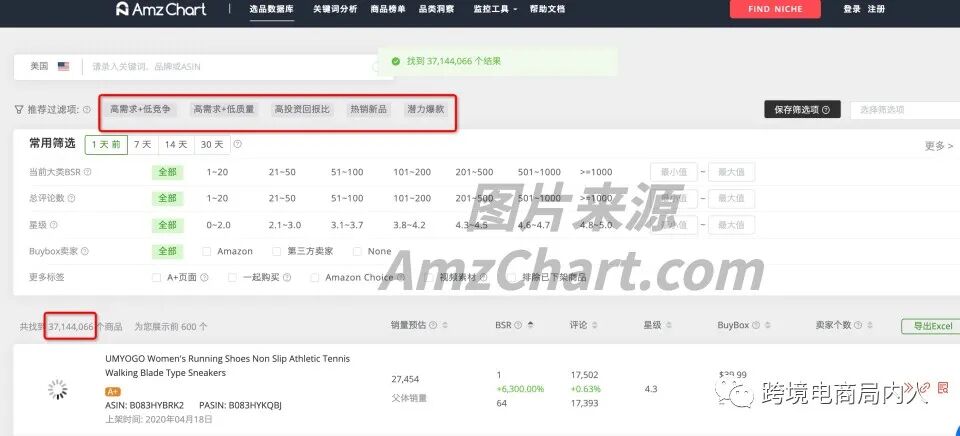Select 星级 全部 option
The image size is (960, 436).
[168, 225]
